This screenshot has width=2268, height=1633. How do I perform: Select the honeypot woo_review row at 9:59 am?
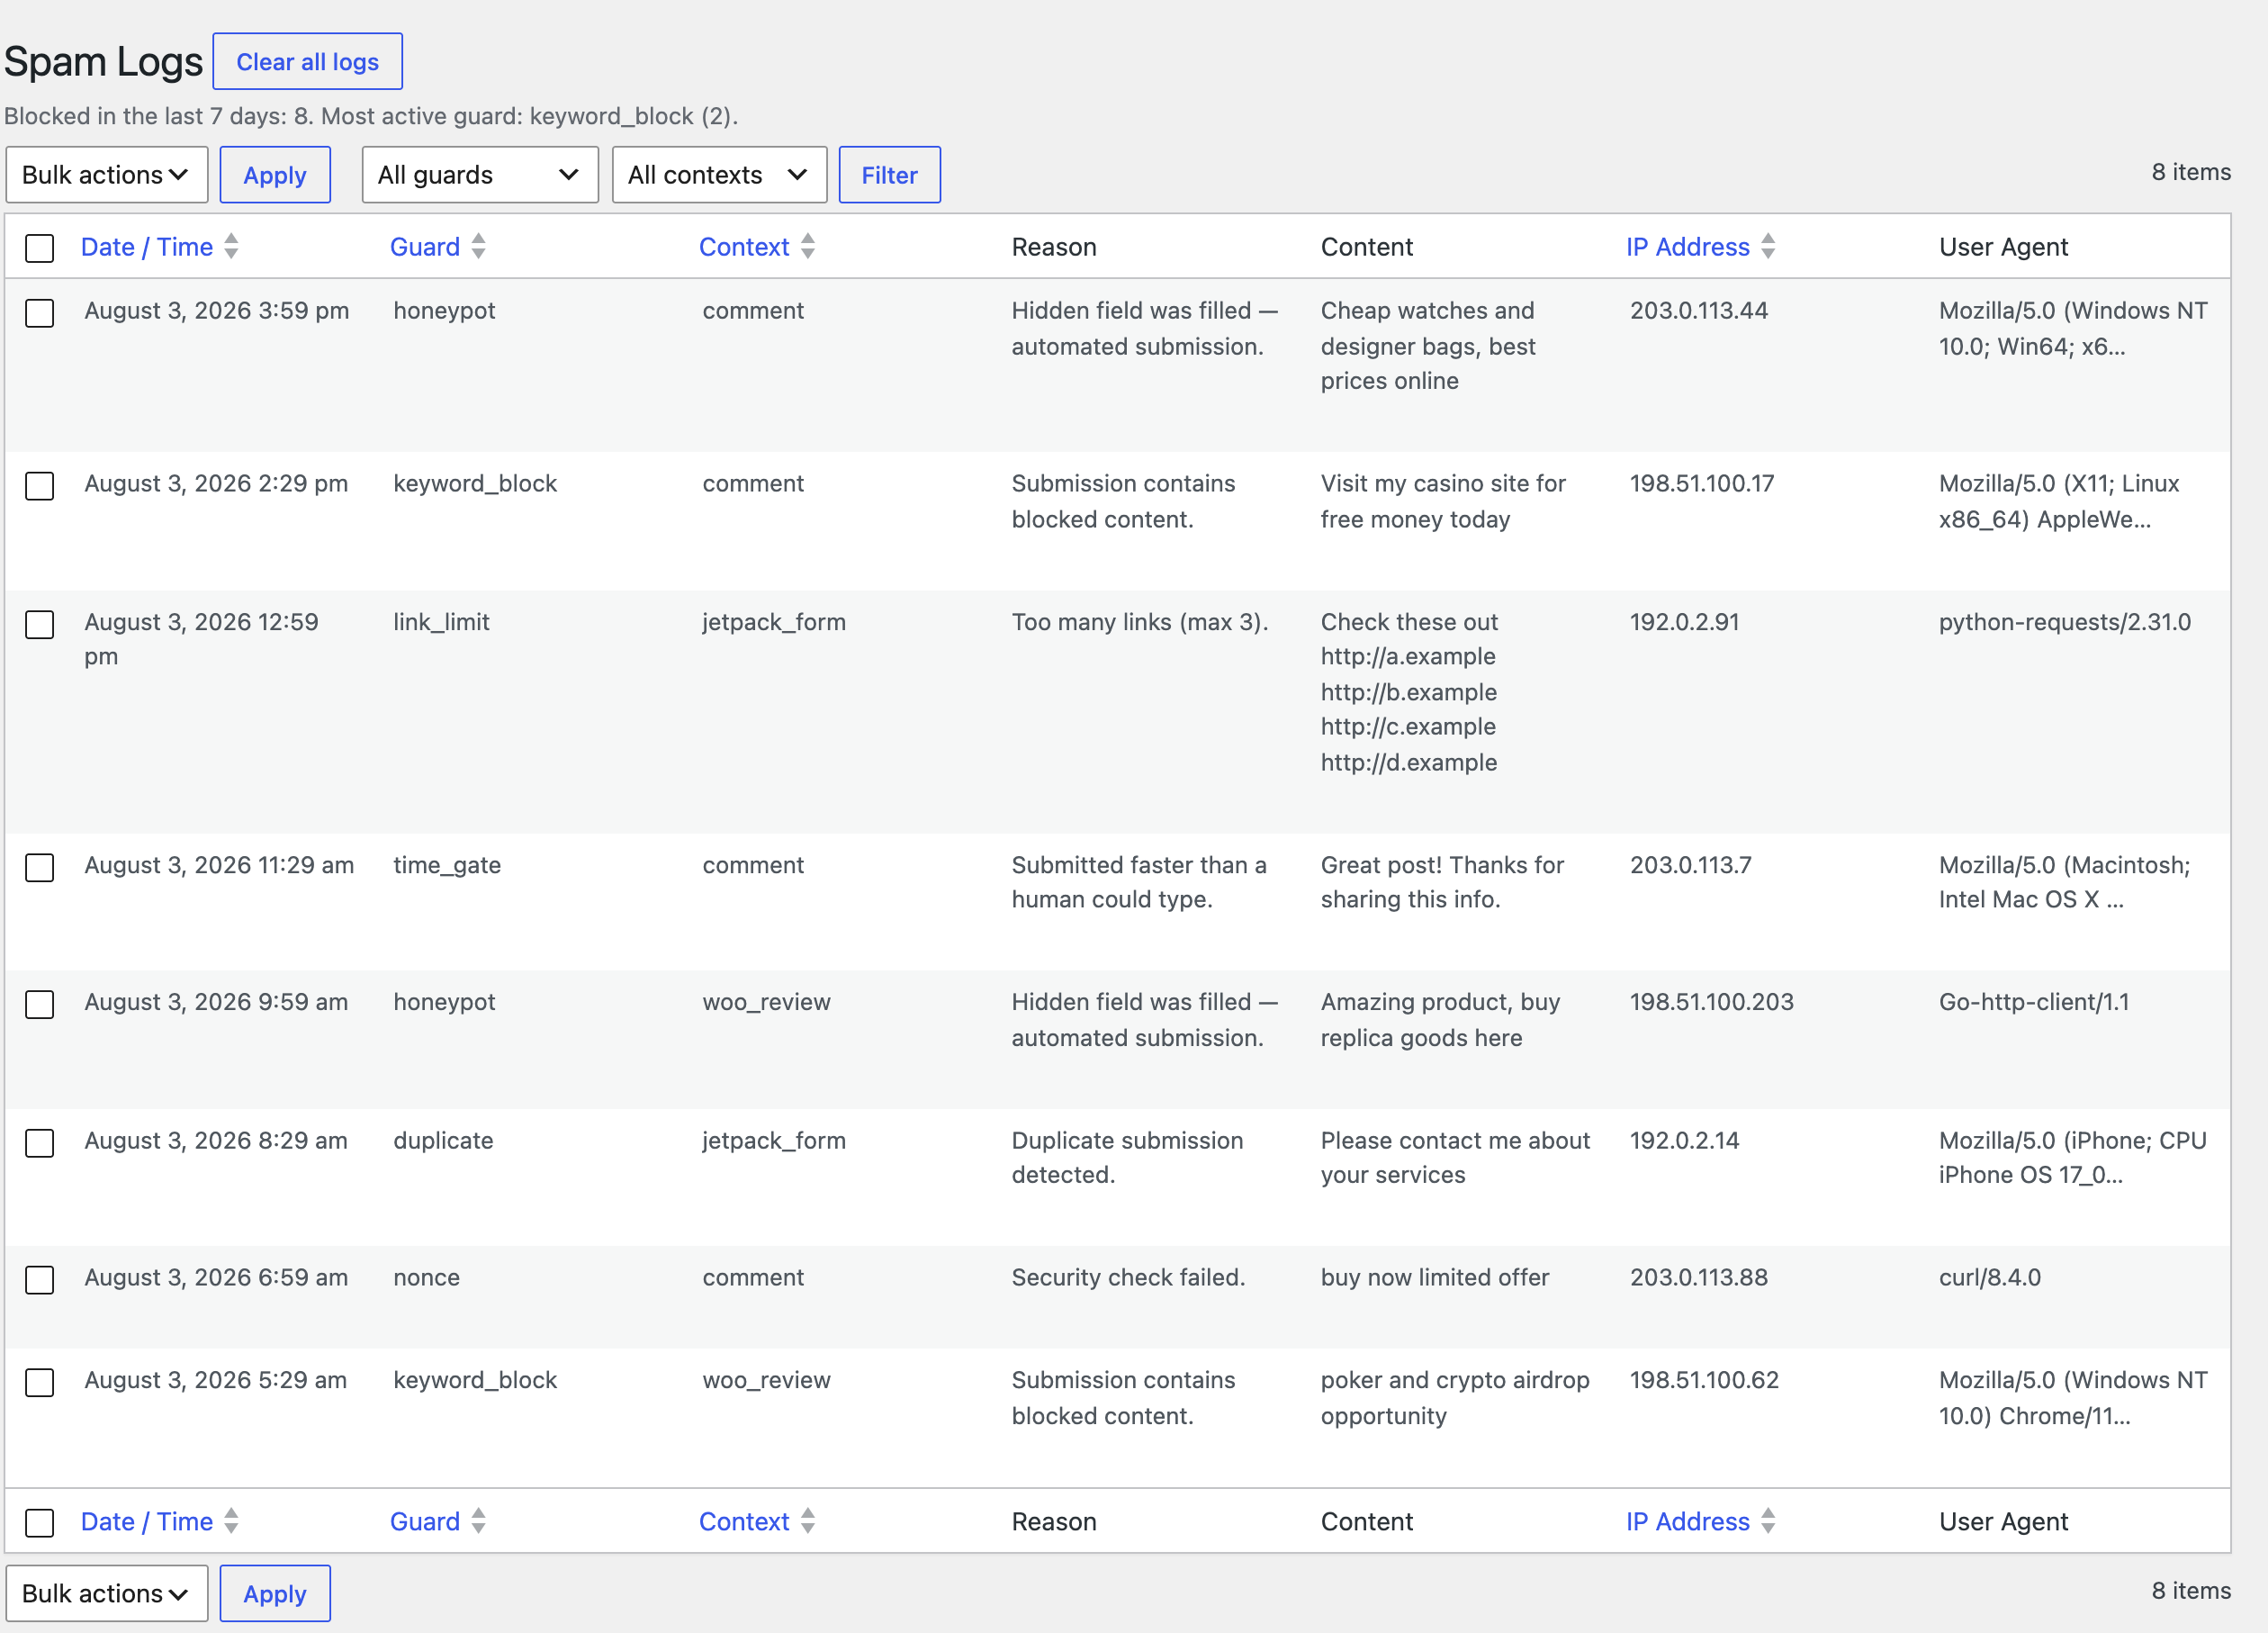coord(39,1004)
